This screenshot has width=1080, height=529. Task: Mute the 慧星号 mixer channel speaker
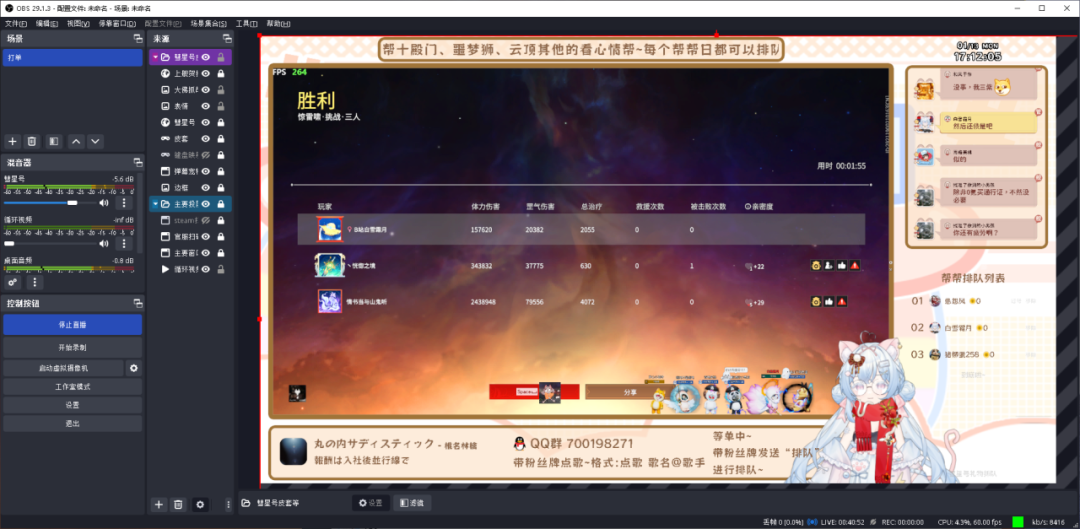point(104,203)
